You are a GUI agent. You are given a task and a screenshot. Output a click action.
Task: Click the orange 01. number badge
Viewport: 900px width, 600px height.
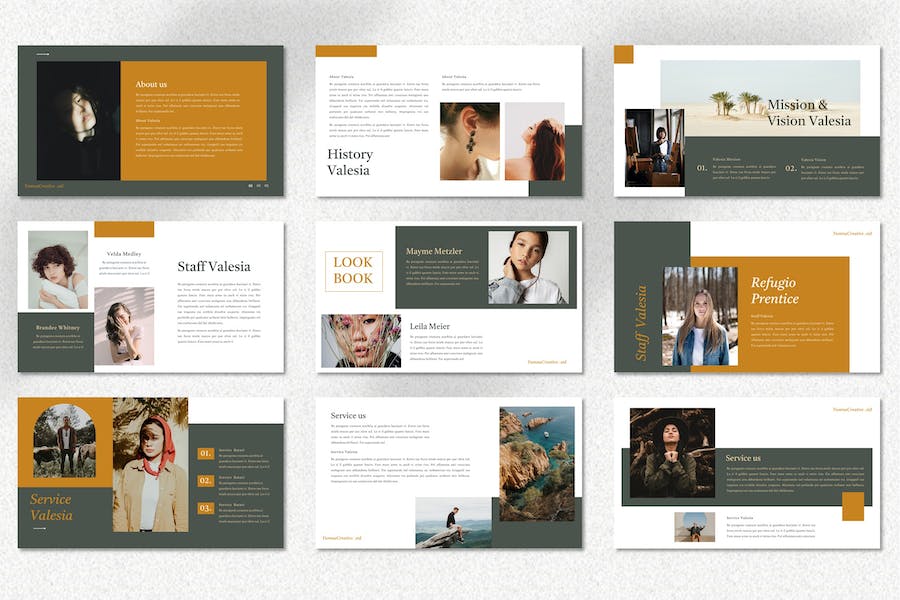coord(205,454)
